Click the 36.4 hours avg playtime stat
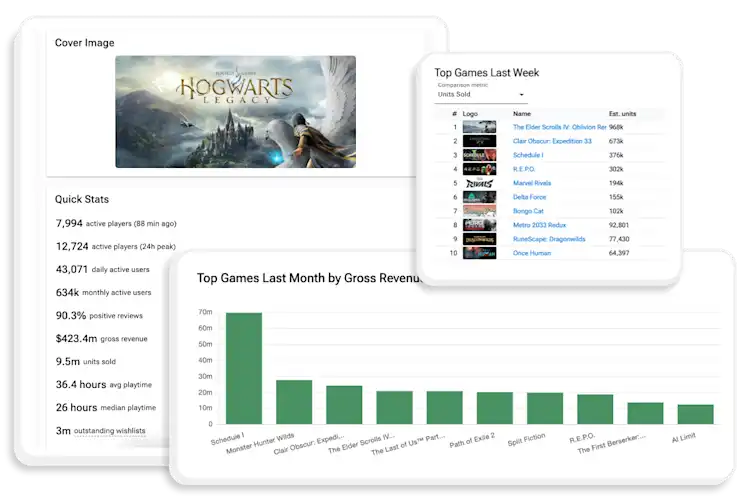Image resolution: width=750 pixels, height=501 pixels. click(104, 384)
